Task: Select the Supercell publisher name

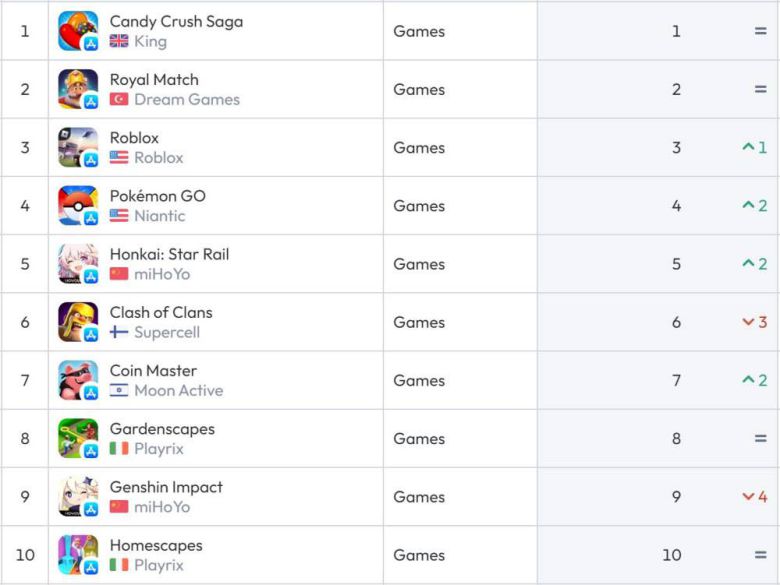Action: click(x=166, y=332)
